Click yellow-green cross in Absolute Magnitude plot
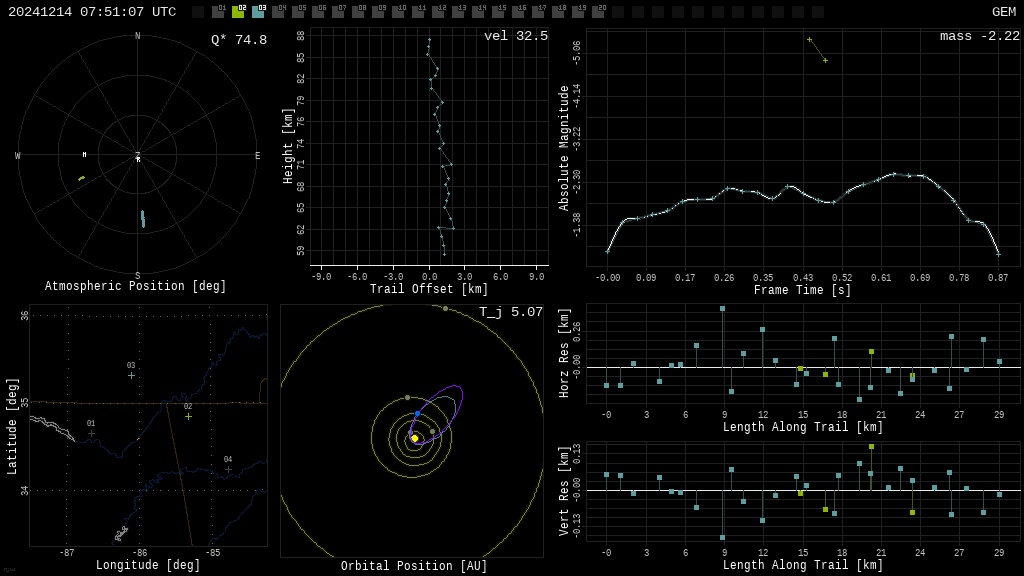The height and width of the screenshot is (576, 1024). pos(825,60)
